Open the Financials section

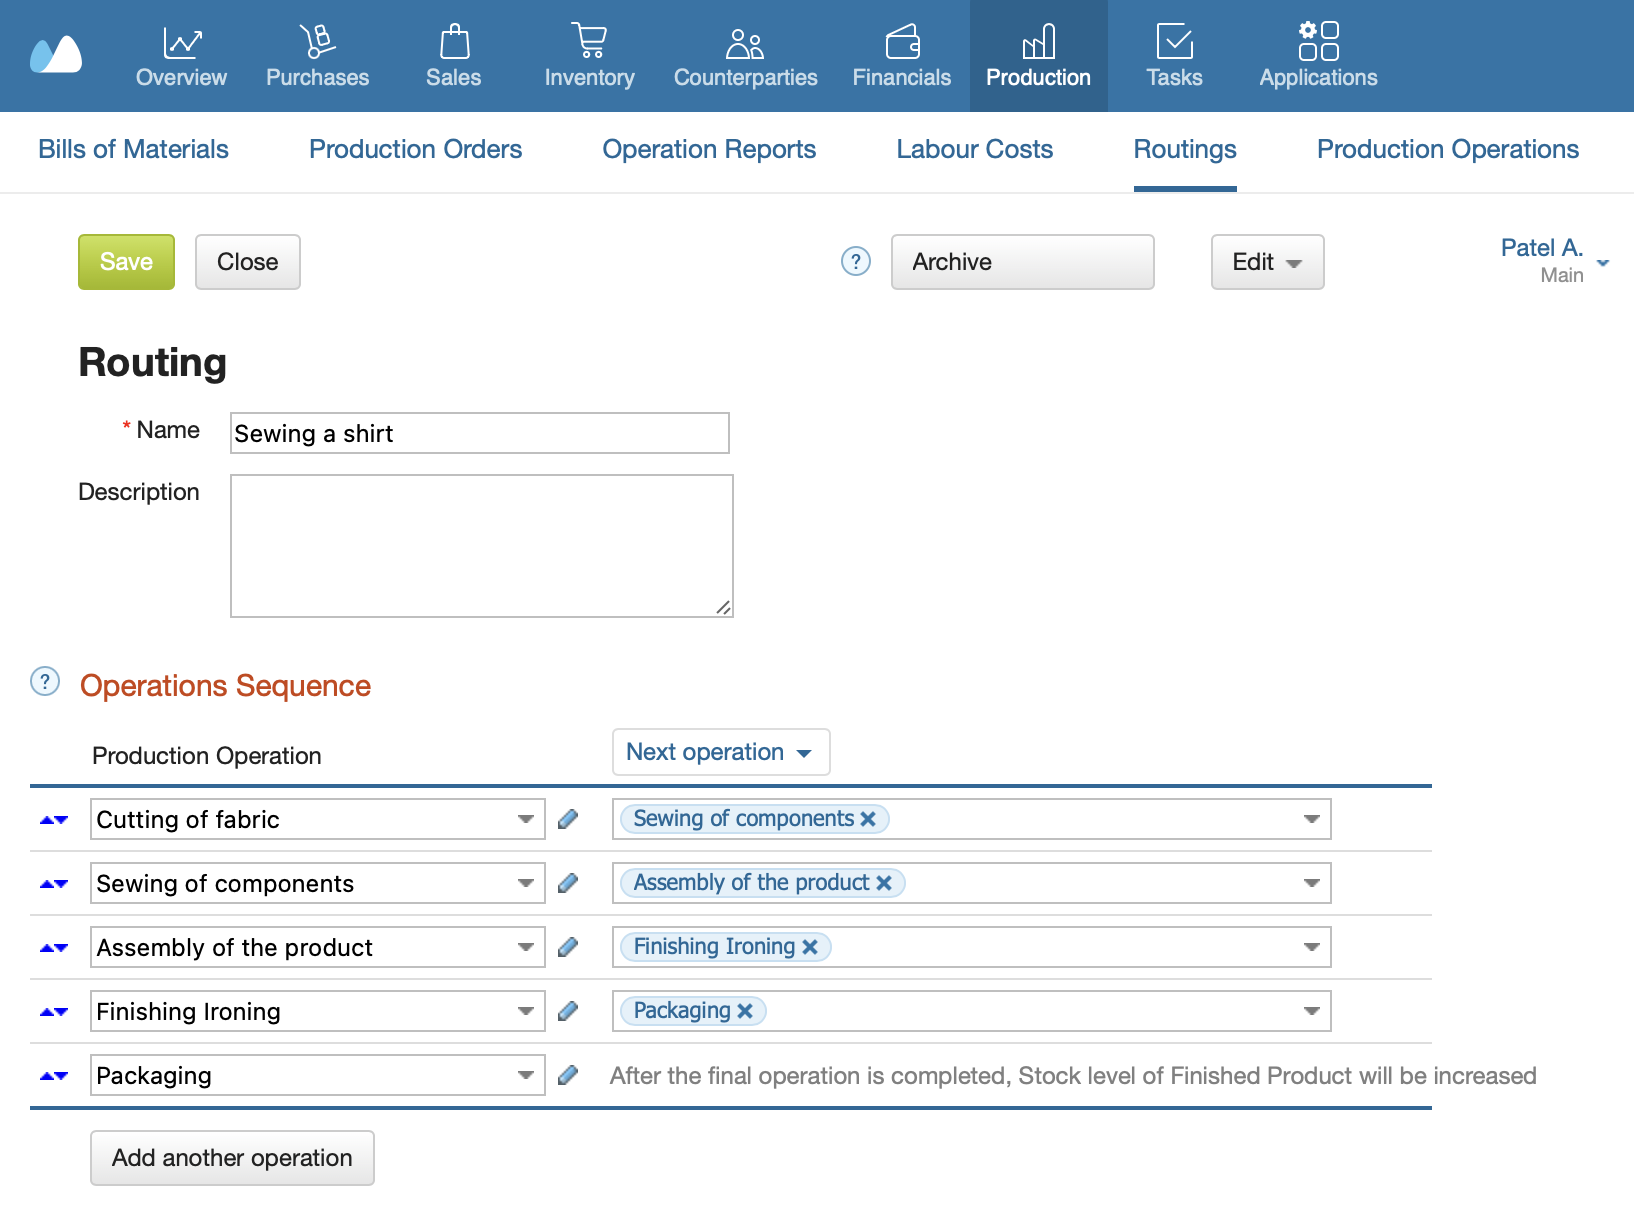click(901, 56)
